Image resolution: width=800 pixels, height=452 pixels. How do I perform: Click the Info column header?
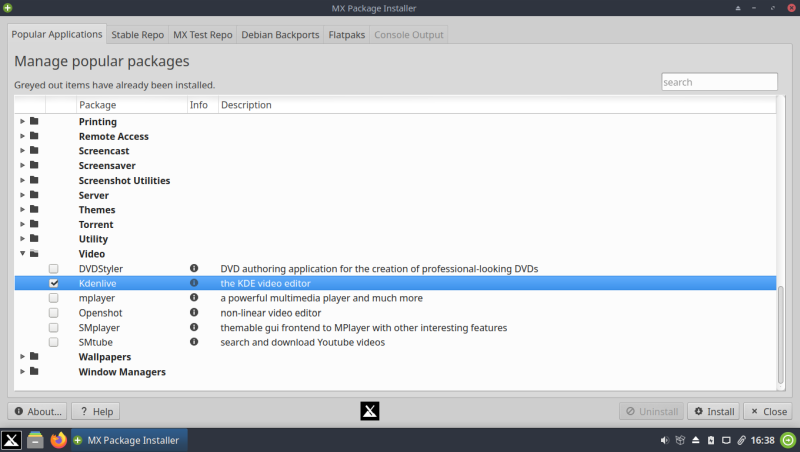click(203, 105)
